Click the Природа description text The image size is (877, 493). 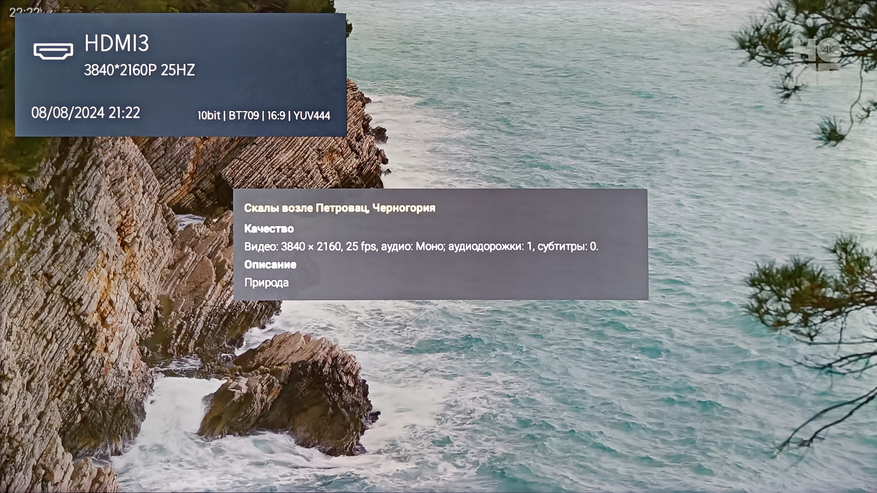click(266, 283)
